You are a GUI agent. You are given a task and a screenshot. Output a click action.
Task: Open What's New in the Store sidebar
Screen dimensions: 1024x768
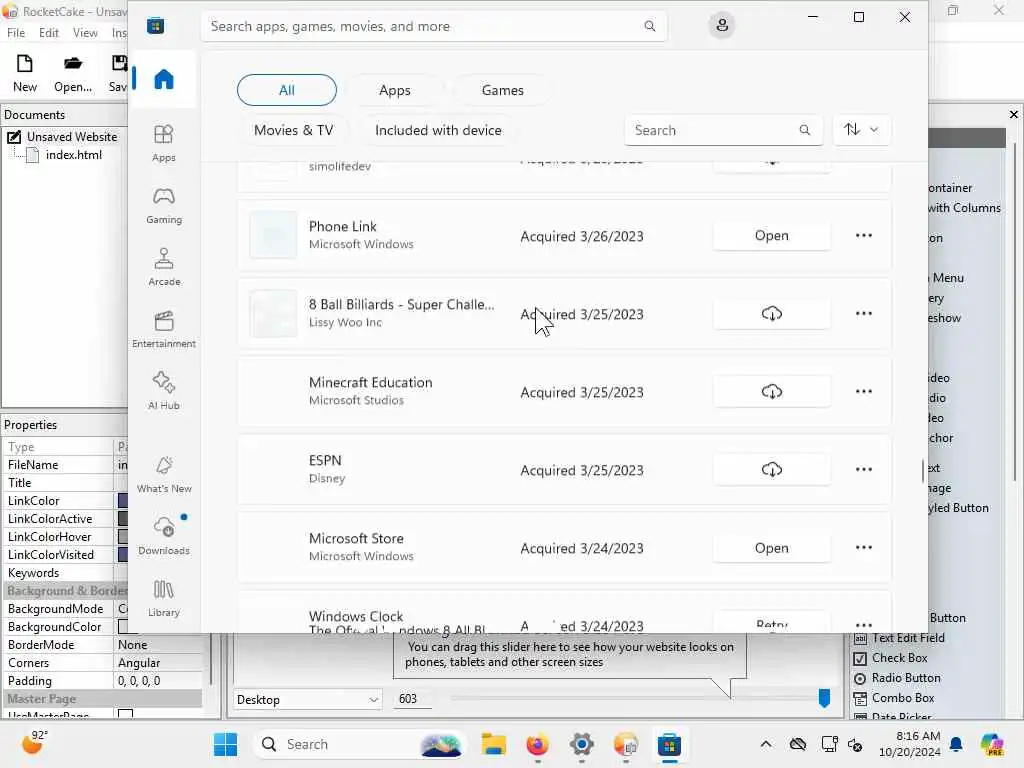click(x=164, y=474)
